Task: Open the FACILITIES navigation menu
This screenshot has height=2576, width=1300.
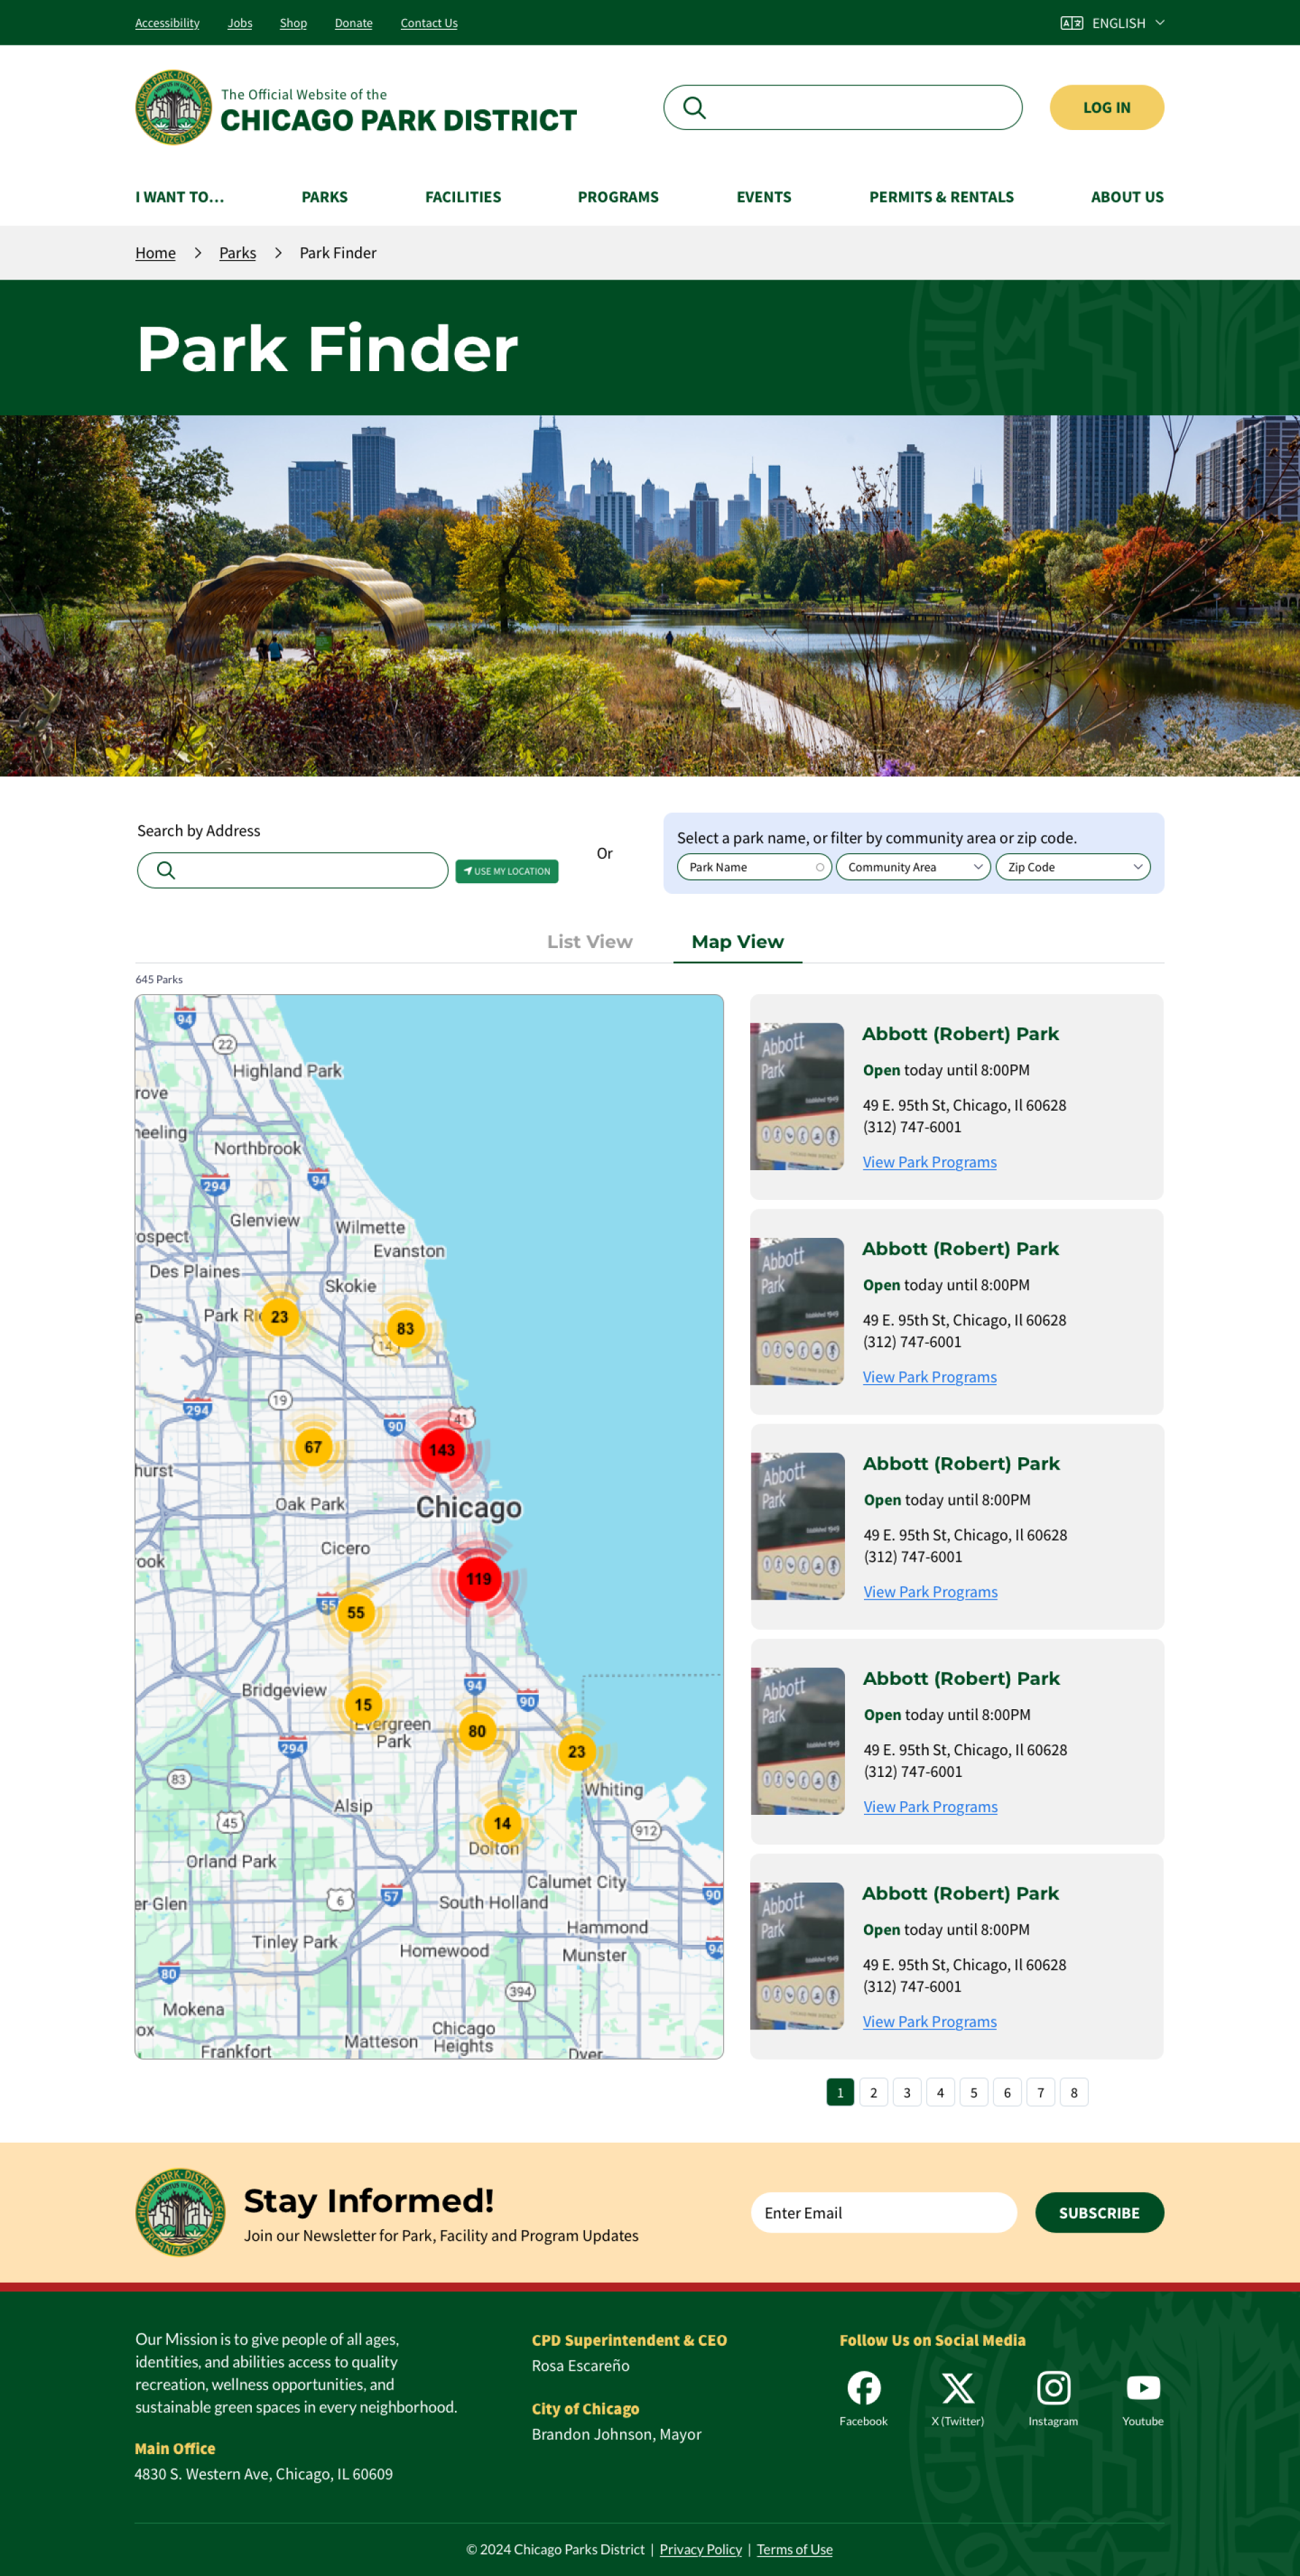Action: click(x=463, y=197)
